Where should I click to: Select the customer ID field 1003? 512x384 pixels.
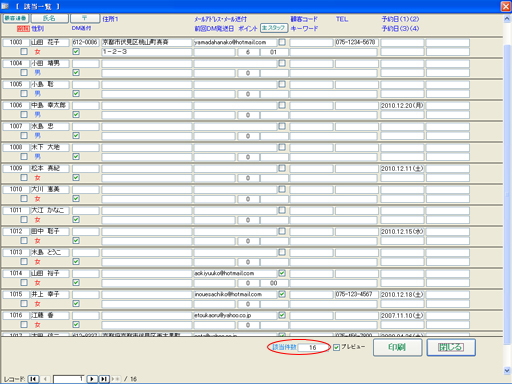(x=16, y=42)
